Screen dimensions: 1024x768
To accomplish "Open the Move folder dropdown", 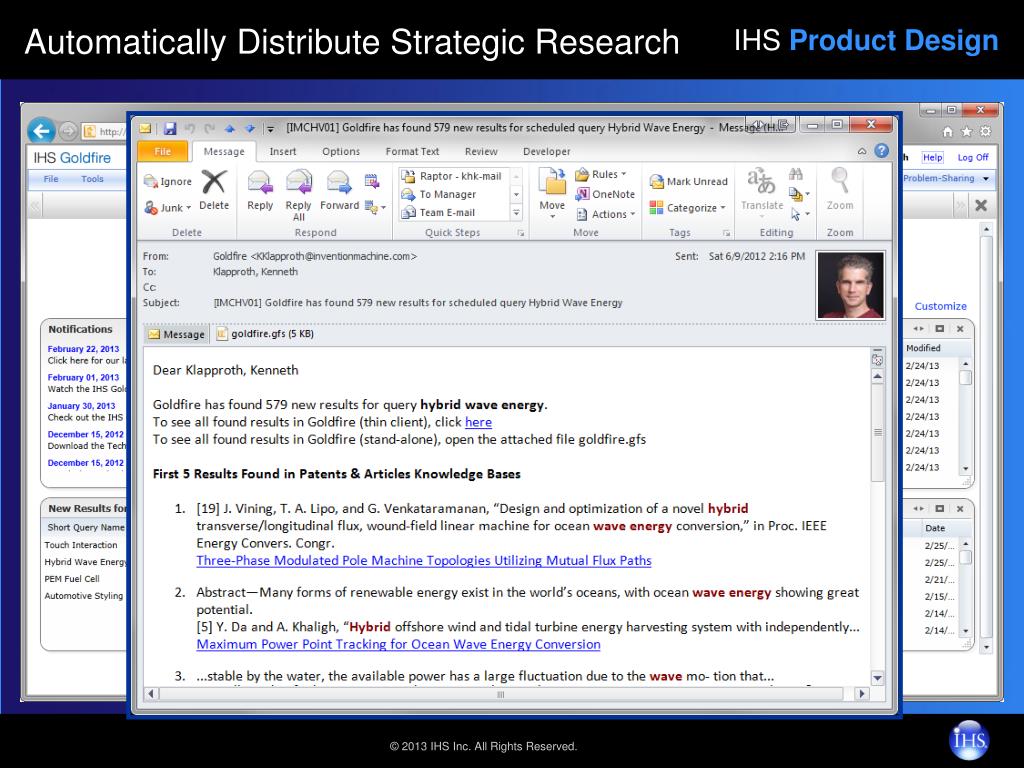I will [x=552, y=193].
